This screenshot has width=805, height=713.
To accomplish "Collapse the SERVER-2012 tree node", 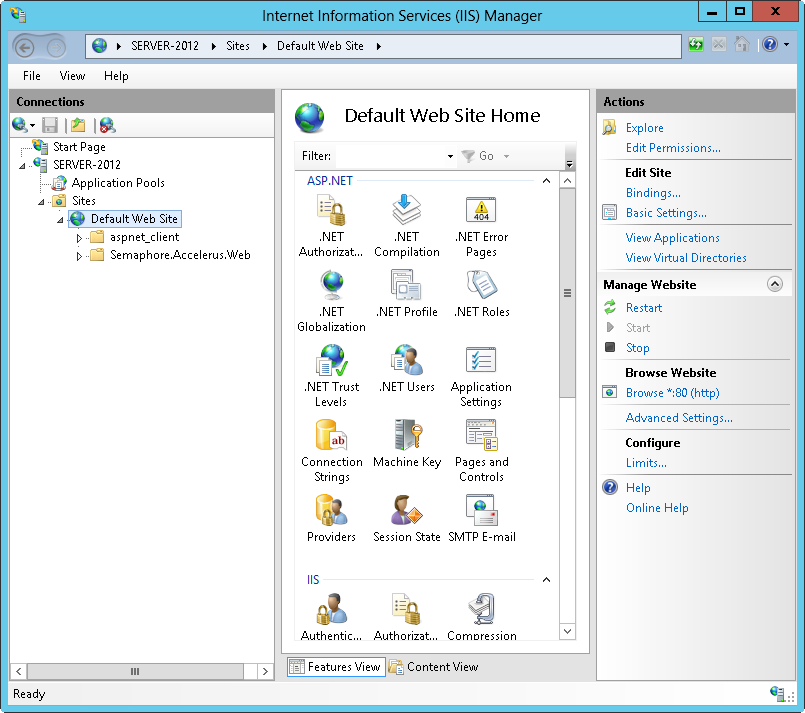I will [22, 166].
